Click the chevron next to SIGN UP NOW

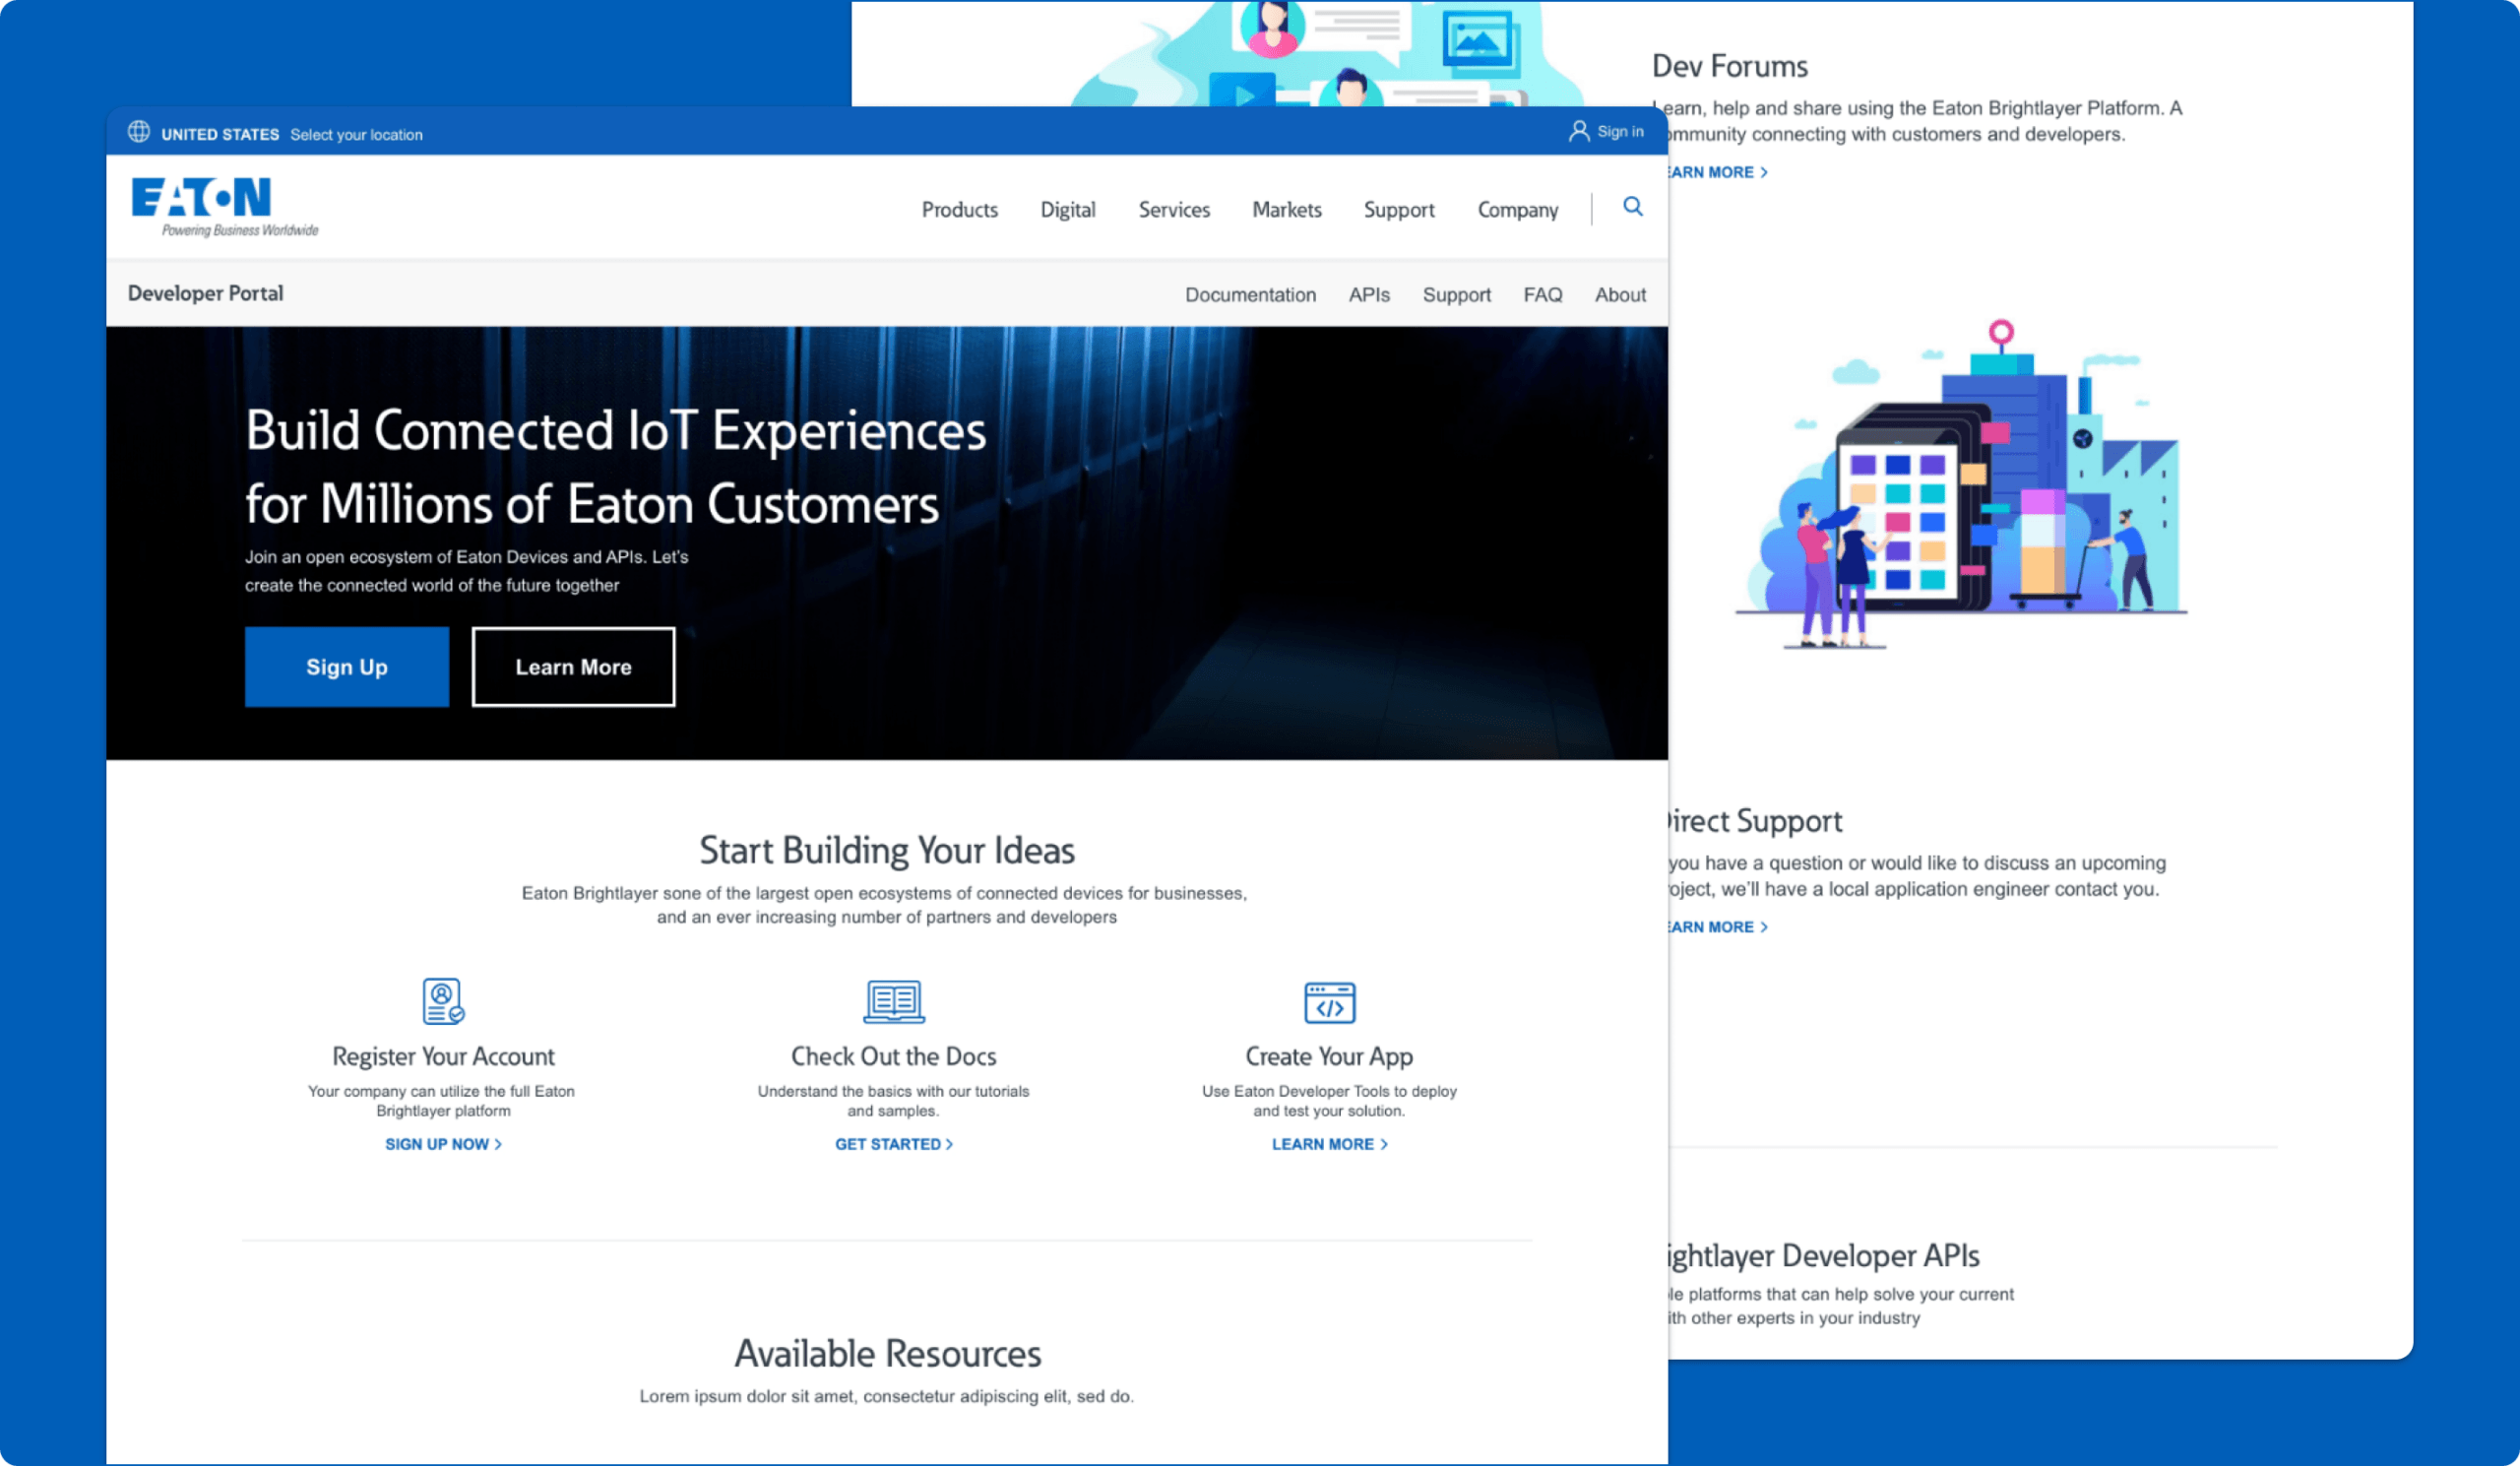coord(500,1144)
